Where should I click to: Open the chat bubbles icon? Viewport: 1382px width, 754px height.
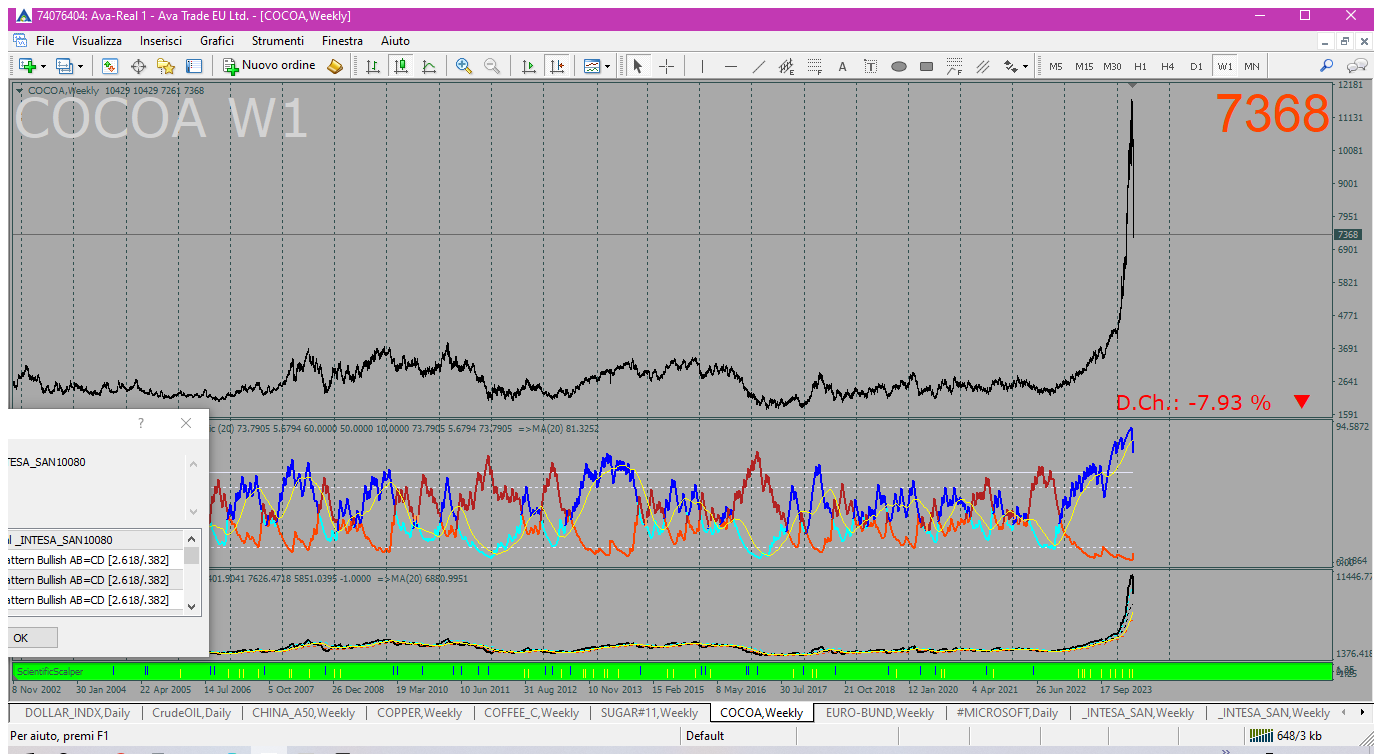[1357, 66]
